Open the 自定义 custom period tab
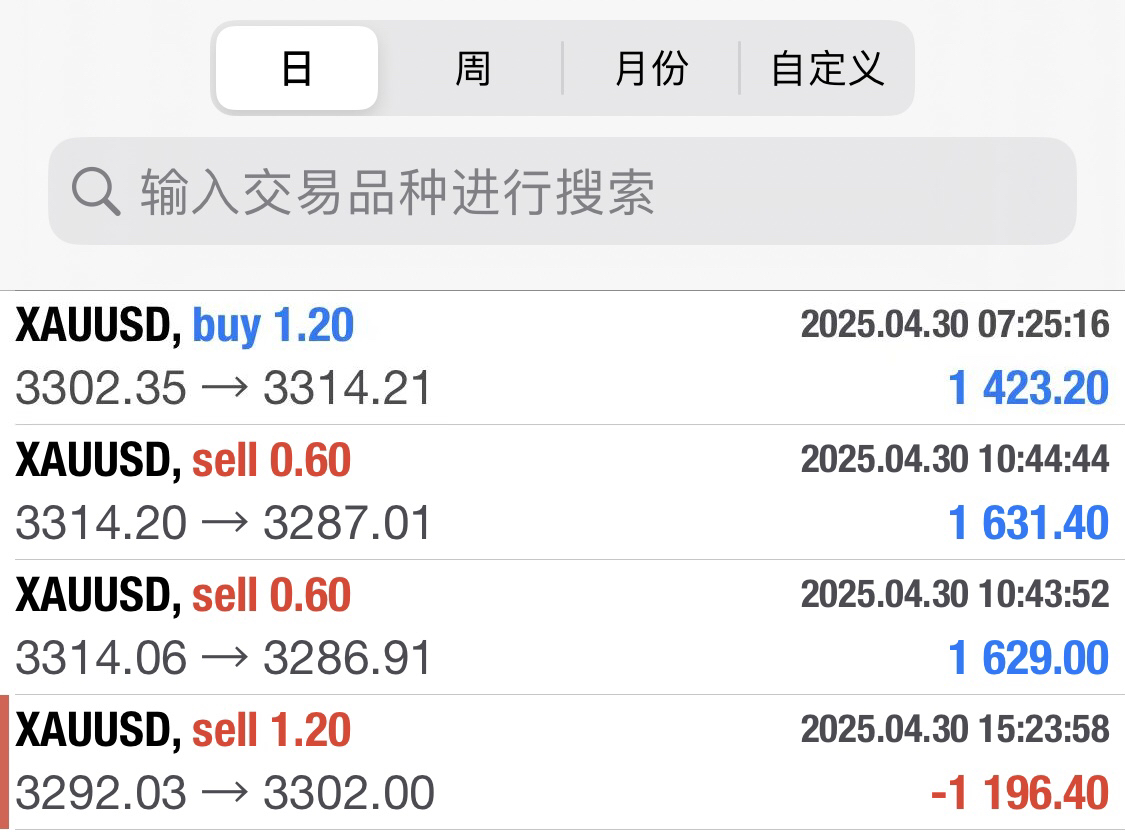The height and width of the screenshot is (832, 1125). pyautogui.click(x=827, y=68)
